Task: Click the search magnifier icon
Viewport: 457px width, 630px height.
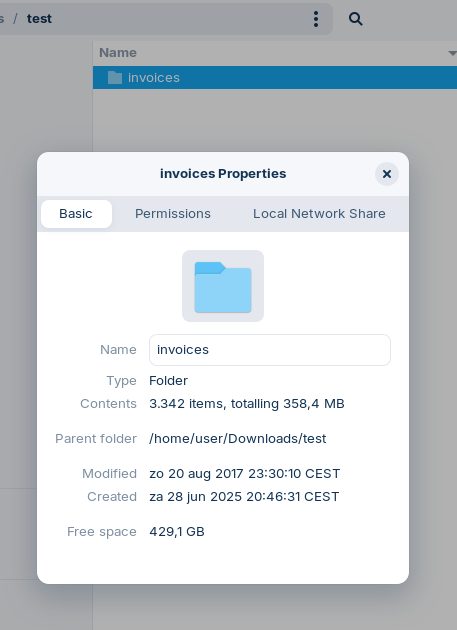Action: coord(355,19)
